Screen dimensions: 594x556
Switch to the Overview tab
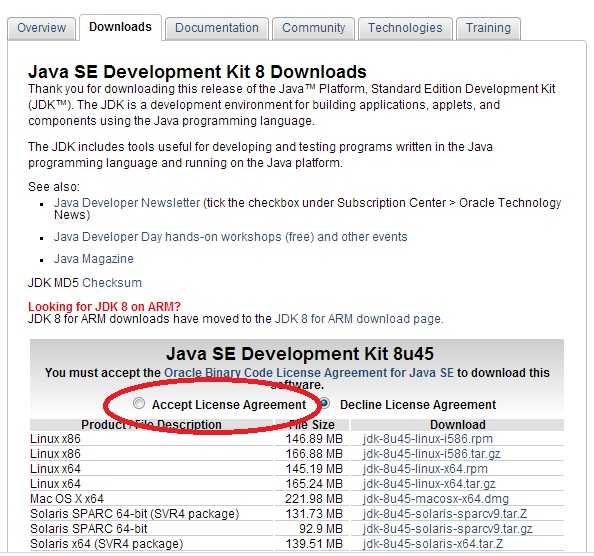42,28
